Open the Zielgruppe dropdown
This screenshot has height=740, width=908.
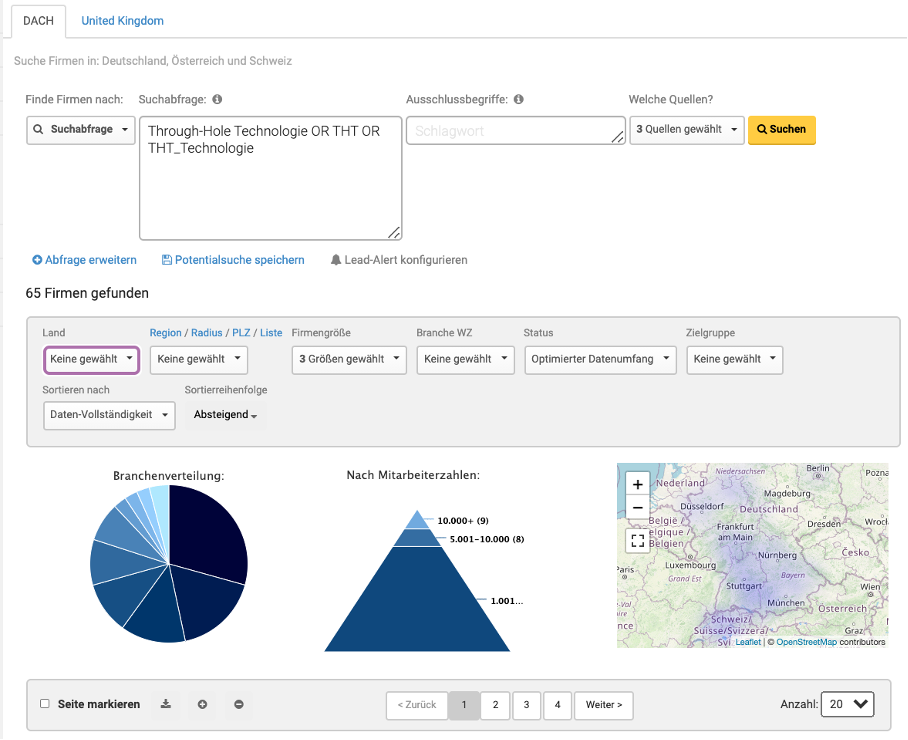(x=735, y=360)
